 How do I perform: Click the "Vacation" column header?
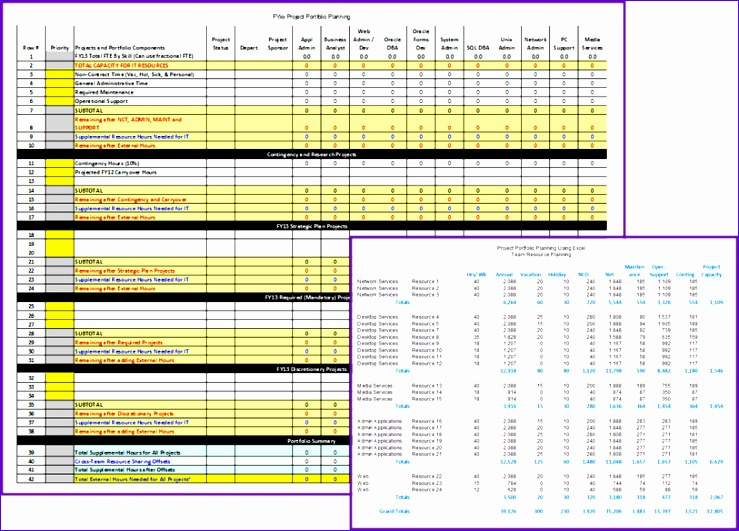(531, 274)
